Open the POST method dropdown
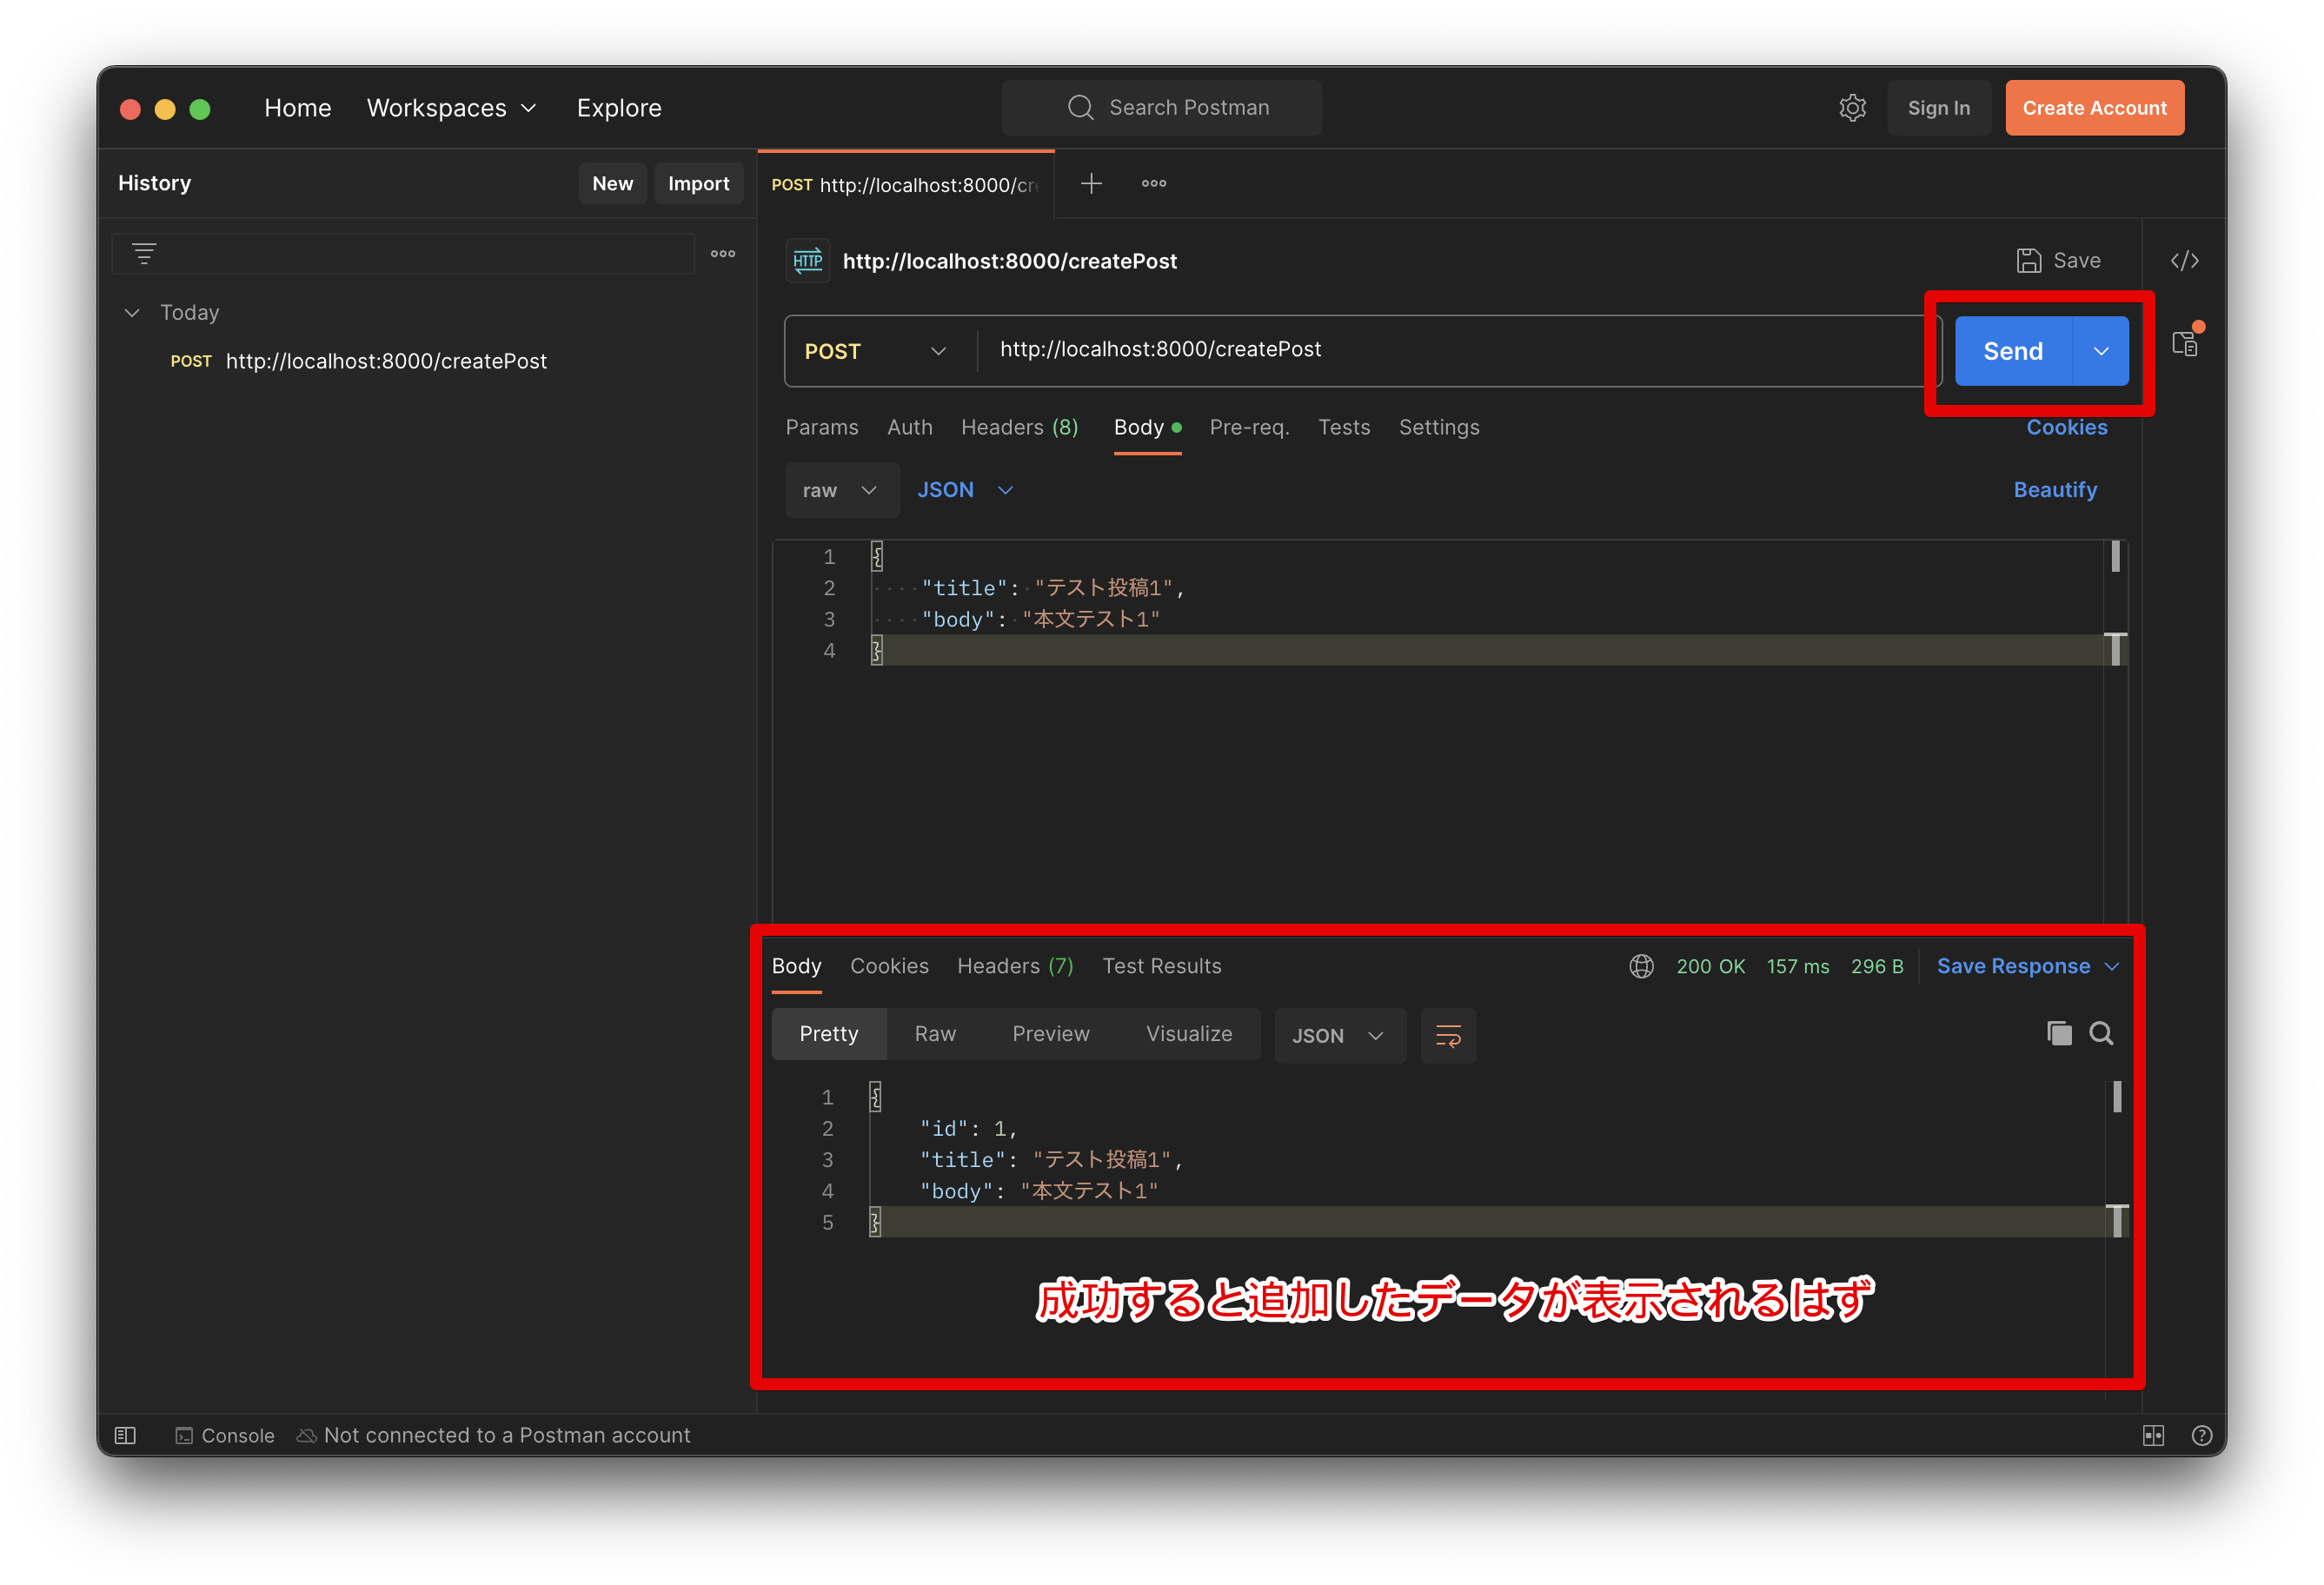Image resolution: width=2324 pixels, height=1585 pixels. (876, 351)
